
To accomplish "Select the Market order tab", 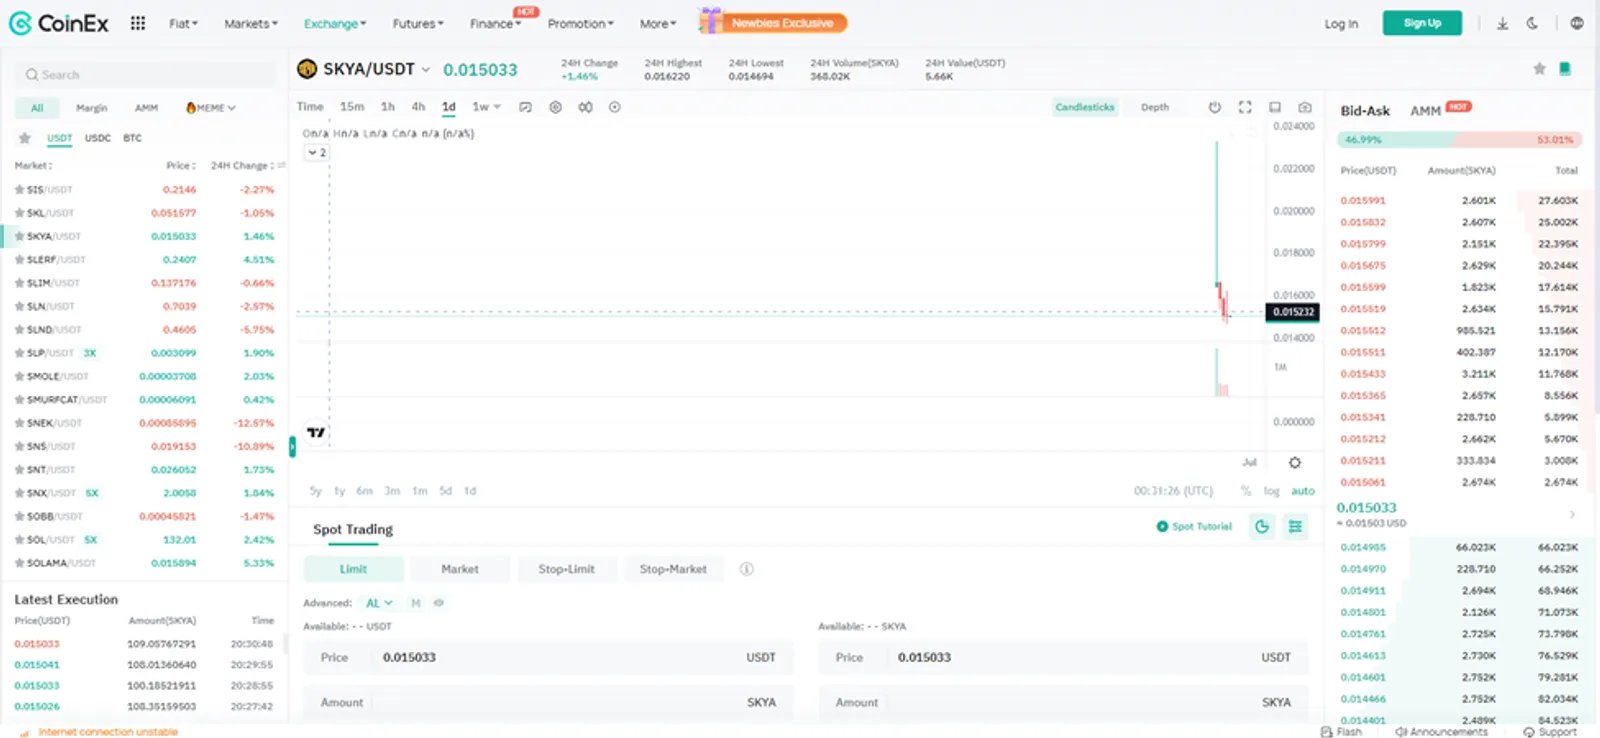I will click(460, 569).
